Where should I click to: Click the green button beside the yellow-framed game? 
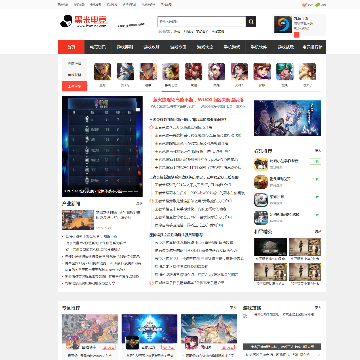pyautogui.click(x=315, y=162)
